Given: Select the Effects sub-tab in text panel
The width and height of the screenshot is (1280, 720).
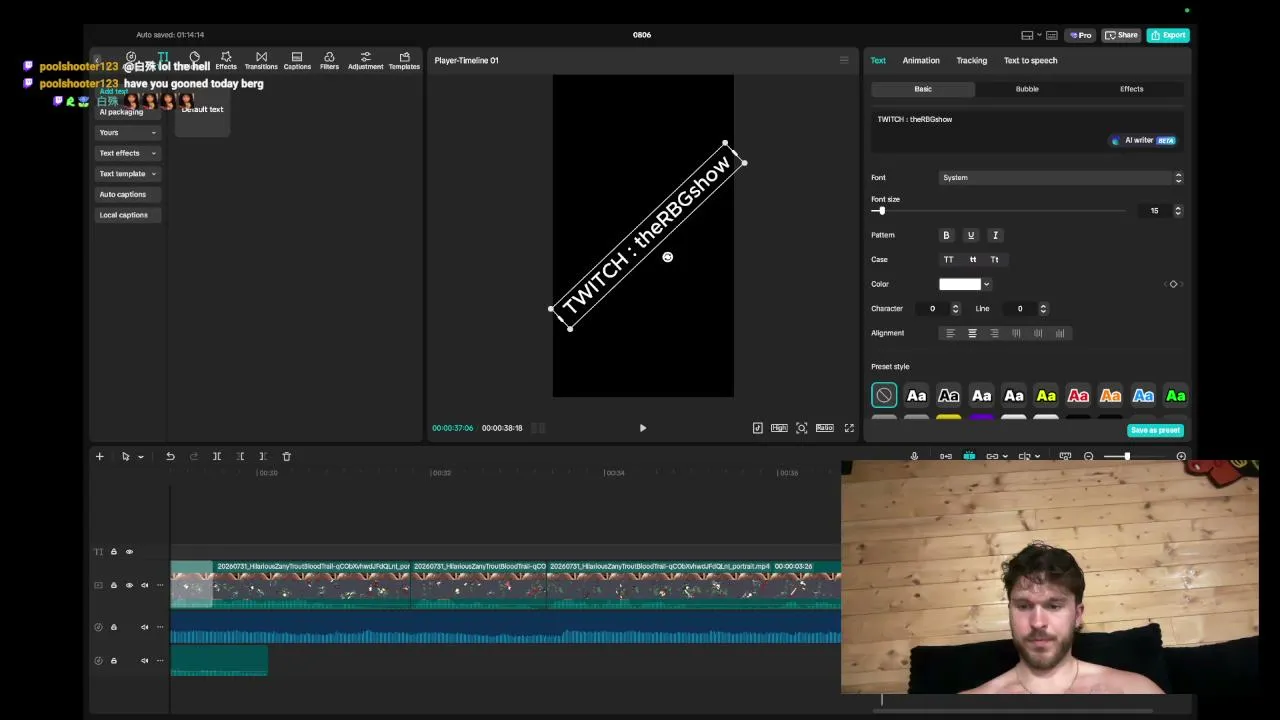Looking at the screenshot, I should pos(1131,89).
